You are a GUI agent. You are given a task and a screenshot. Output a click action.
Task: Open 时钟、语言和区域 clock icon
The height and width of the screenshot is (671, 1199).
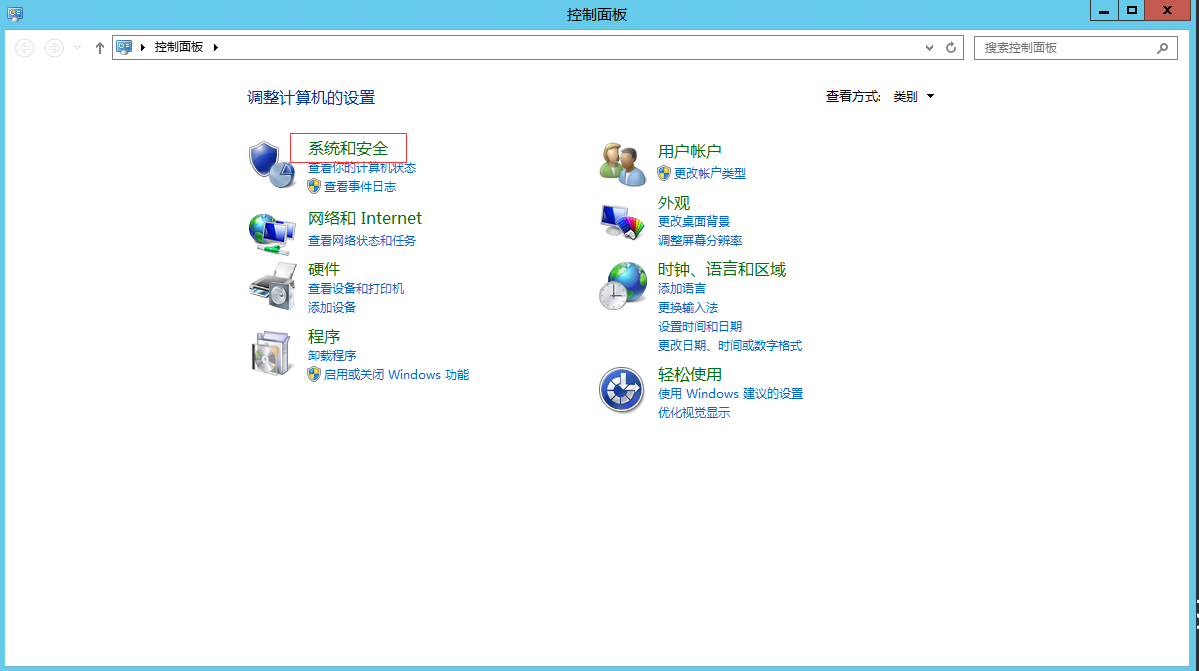click(x=622, y=285)
